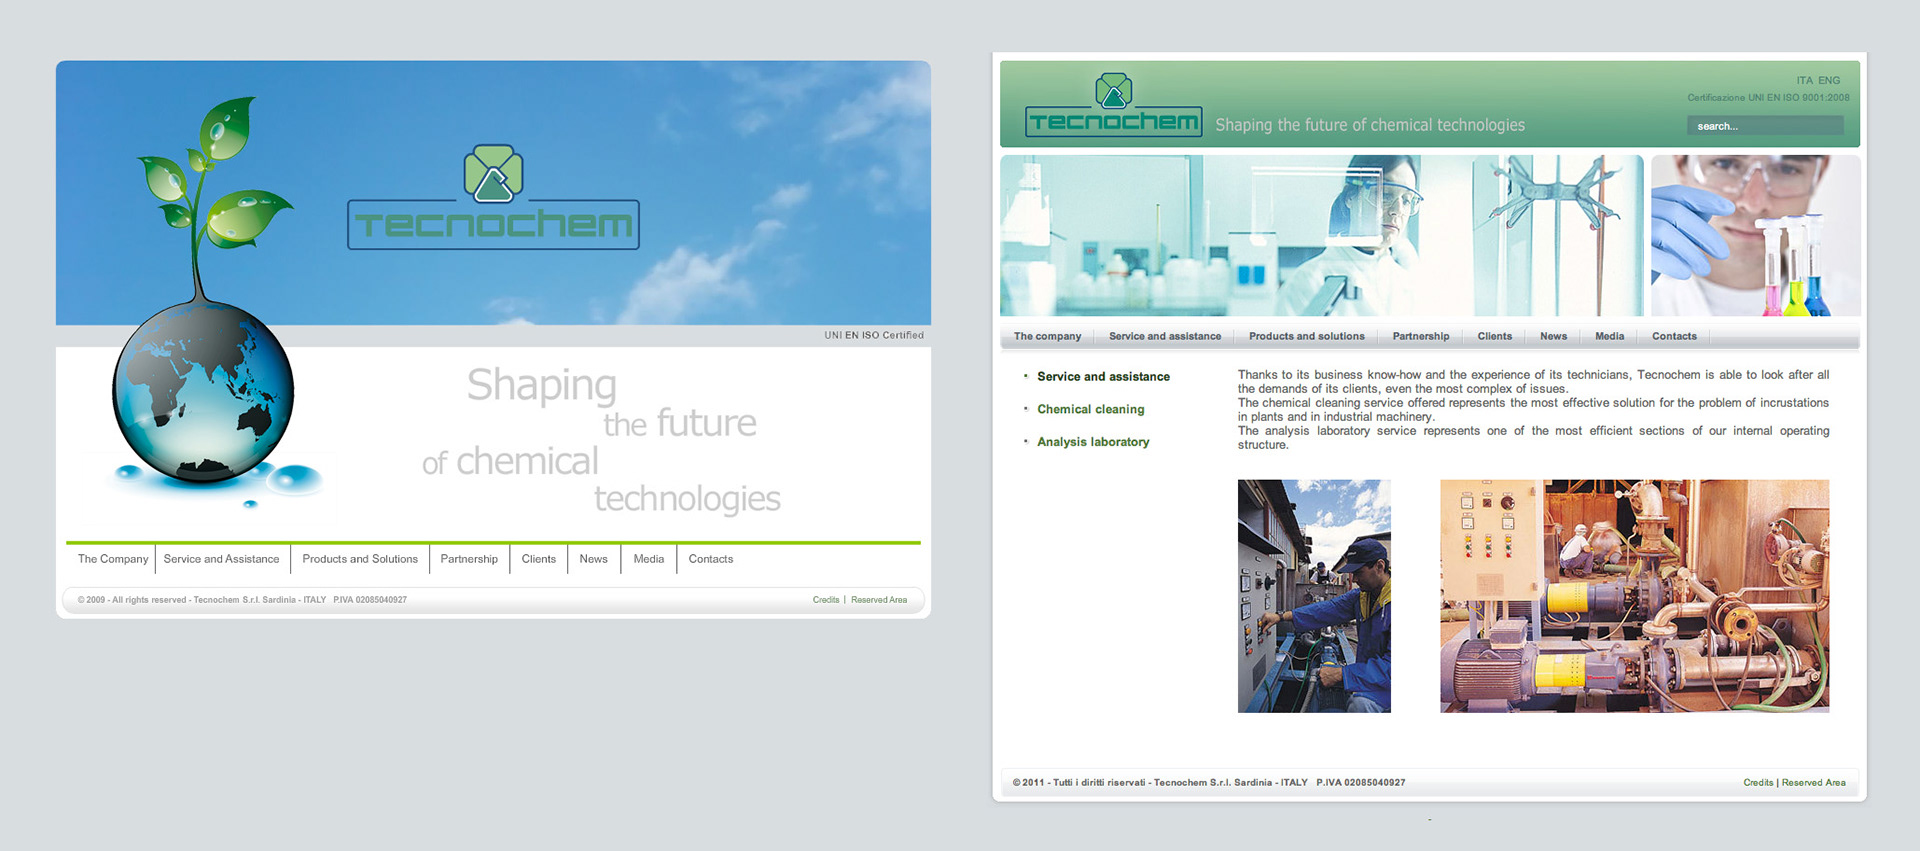Click the 'Shaping the future of chemical technologies' header slogan

1370,125
